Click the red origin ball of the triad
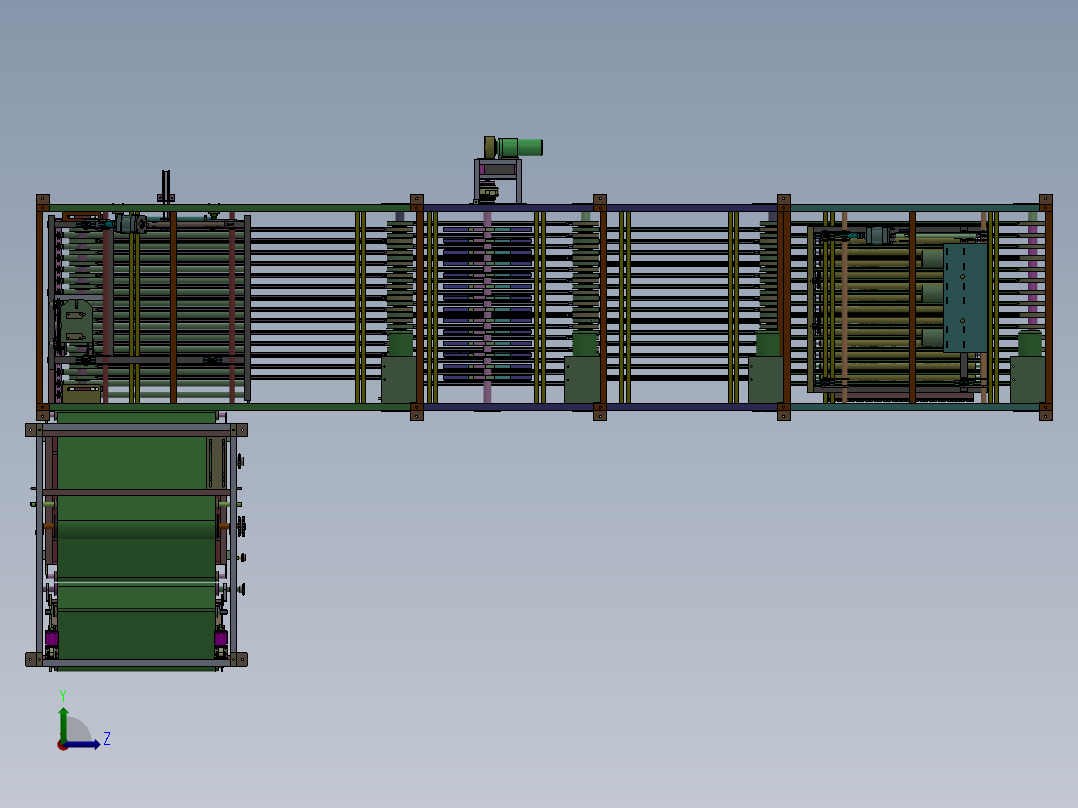1078x808 pixels. click(x=62, y=746)
